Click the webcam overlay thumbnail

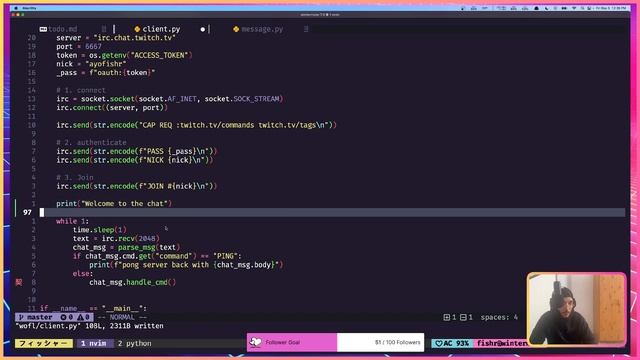click(576, 309)
